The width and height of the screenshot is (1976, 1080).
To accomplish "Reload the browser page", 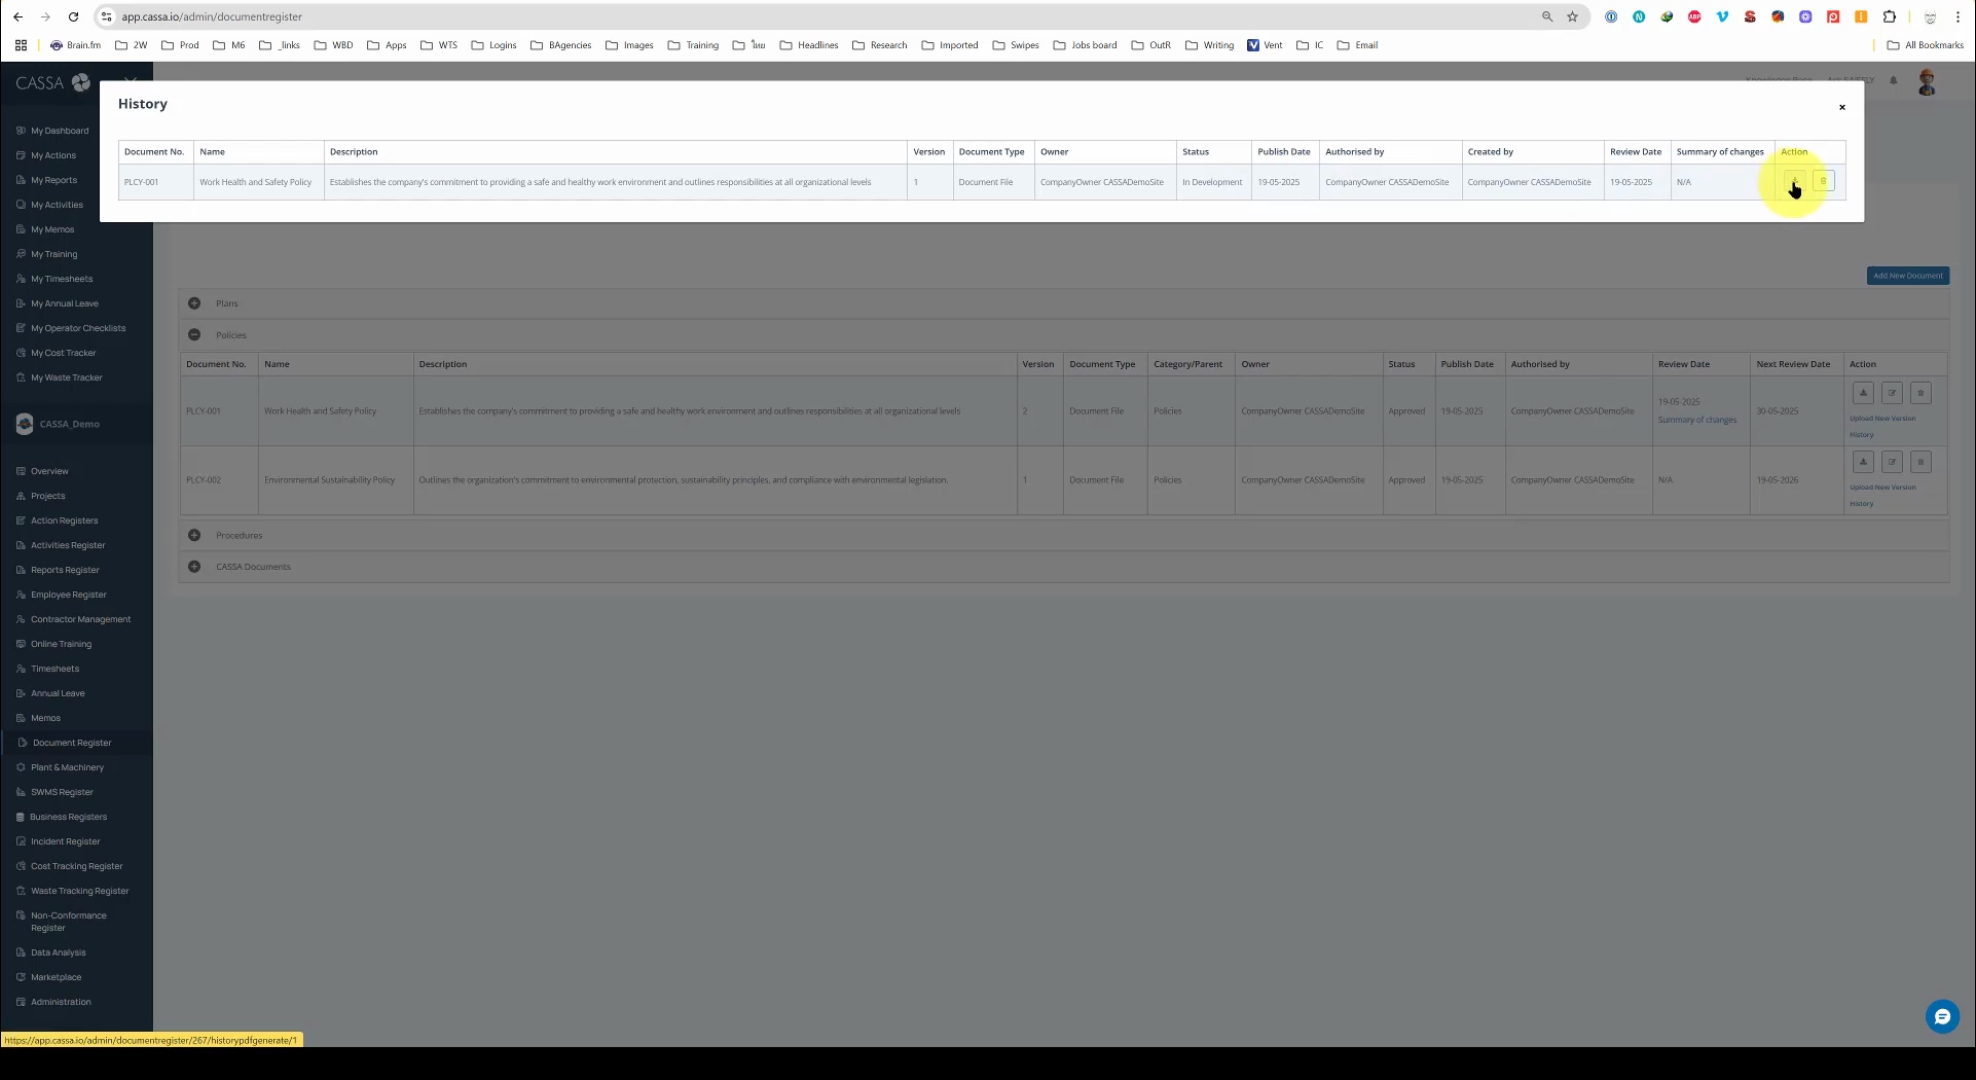I will [73, 17].
